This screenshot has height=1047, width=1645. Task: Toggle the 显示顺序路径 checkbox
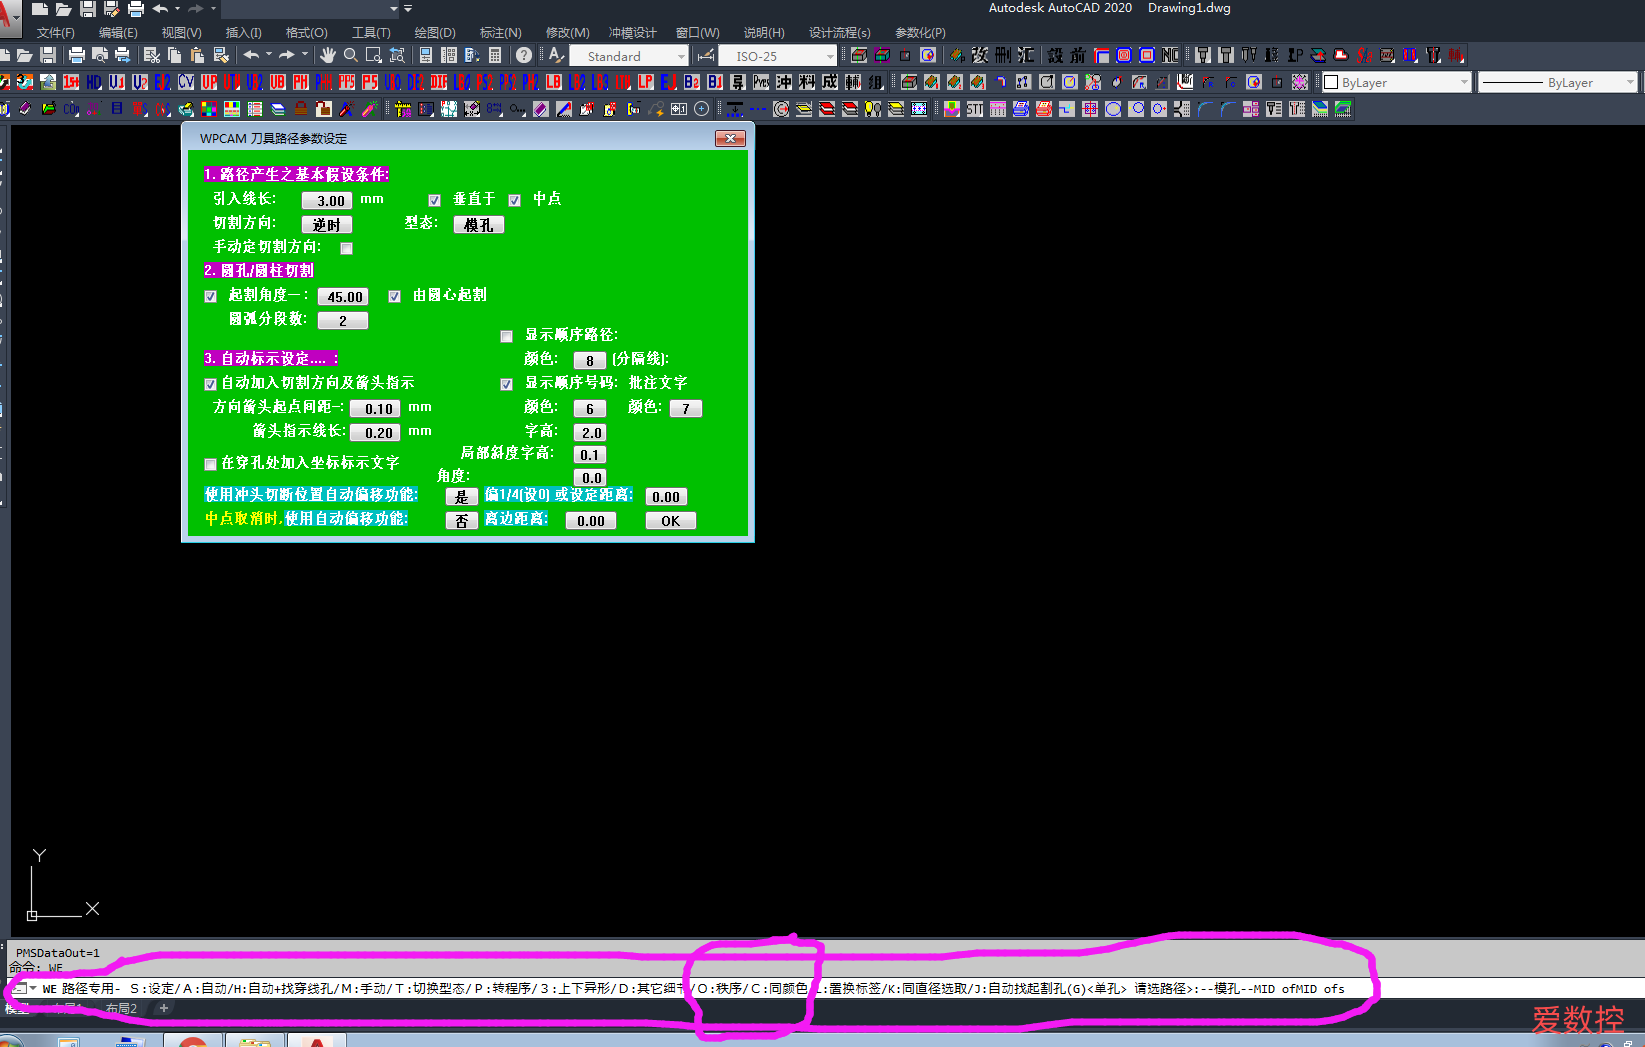pos(507,336)
